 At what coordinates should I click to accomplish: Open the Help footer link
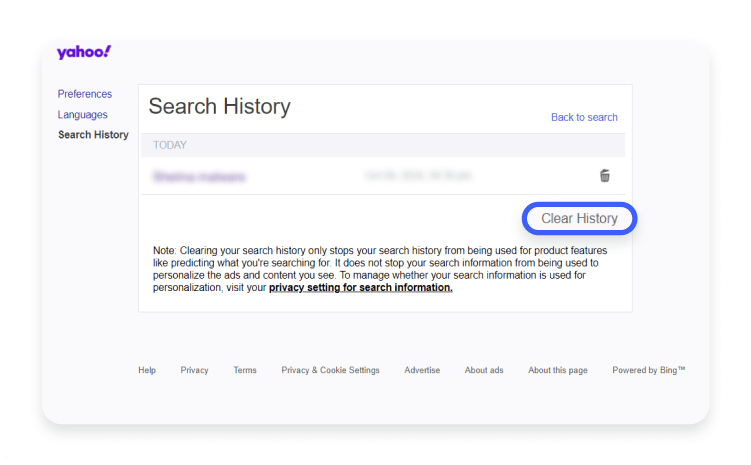(x=147, y=370)
